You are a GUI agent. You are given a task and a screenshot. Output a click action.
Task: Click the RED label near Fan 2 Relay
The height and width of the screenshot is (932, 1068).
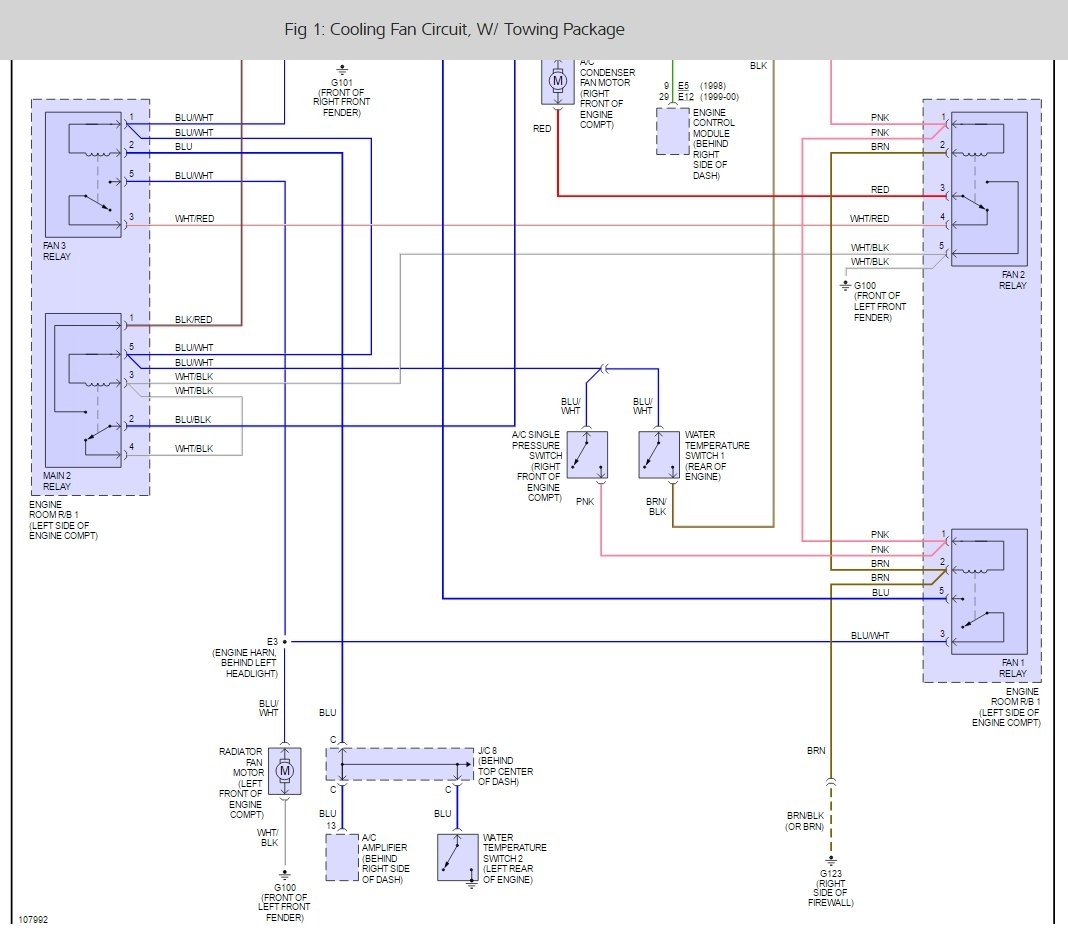tap(880, 189)
